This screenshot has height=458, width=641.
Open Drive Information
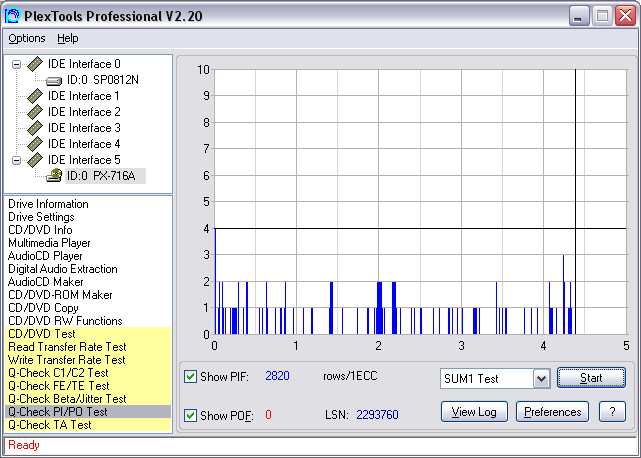click(x=48, y=204)
